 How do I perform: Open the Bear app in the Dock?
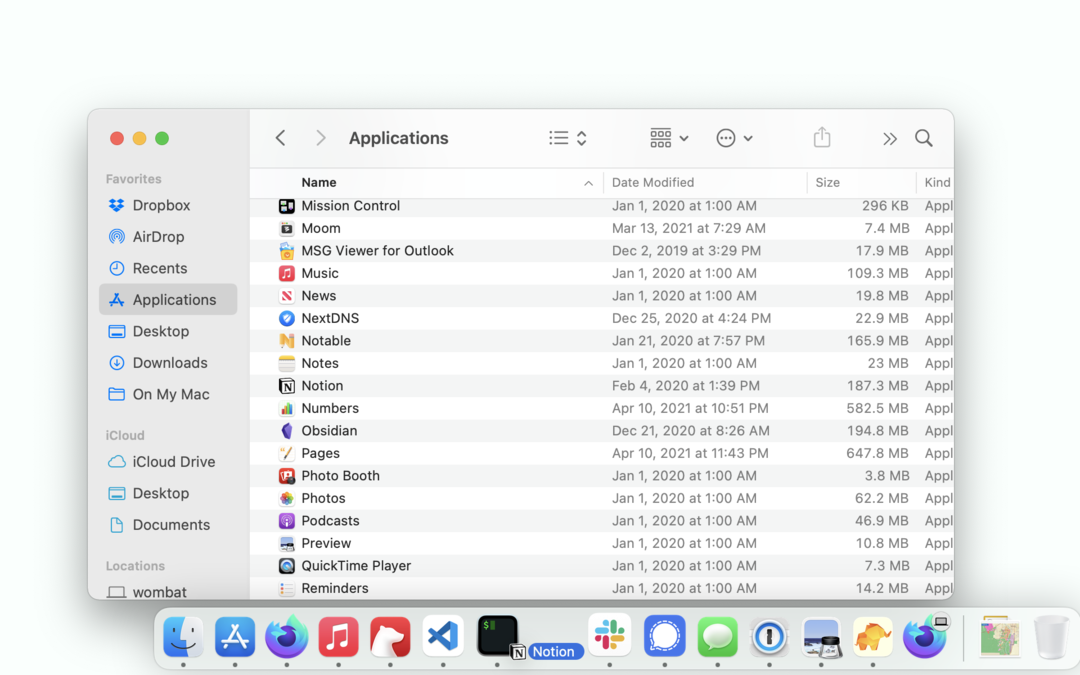click(390, 636)
